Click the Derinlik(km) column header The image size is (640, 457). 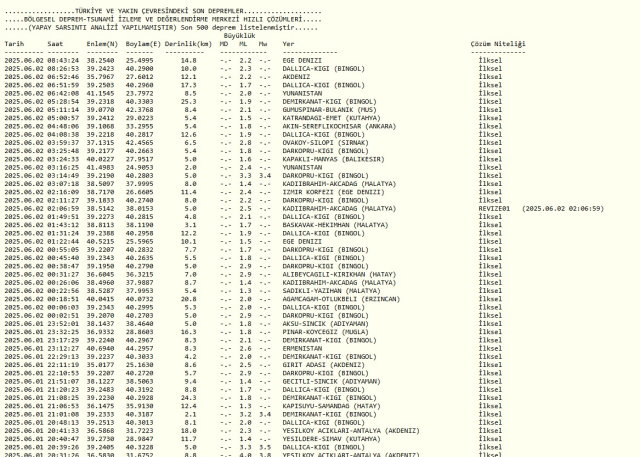tap(188, 44)
